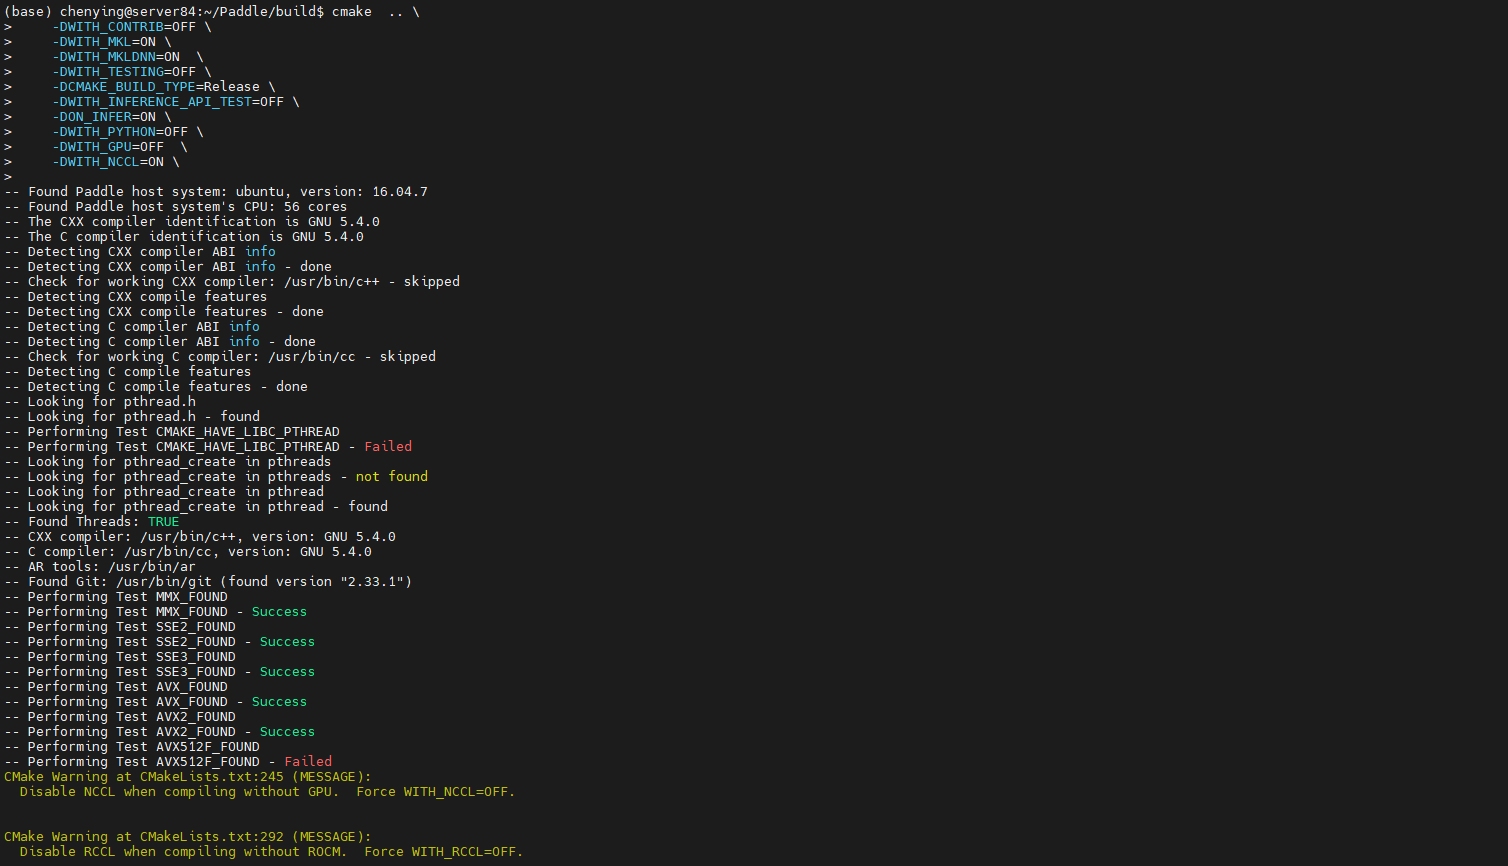Screen dimensions: 1508x866
Task: Click the 'C compiler: /usr/bin/cc, version' line
Action: tap(188, 552)
